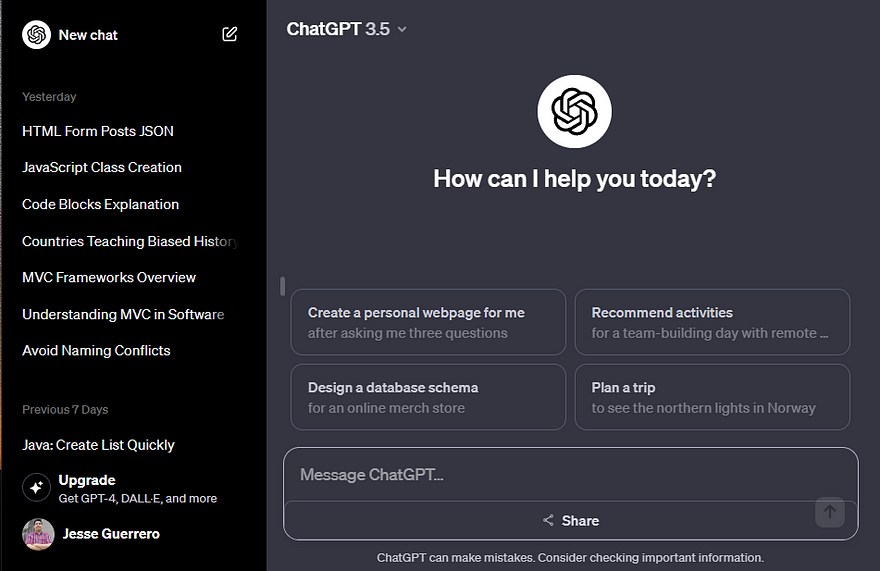880x571 pixels.
Task: Click the sparkle Upgrade icon
Action: point(36,487)
